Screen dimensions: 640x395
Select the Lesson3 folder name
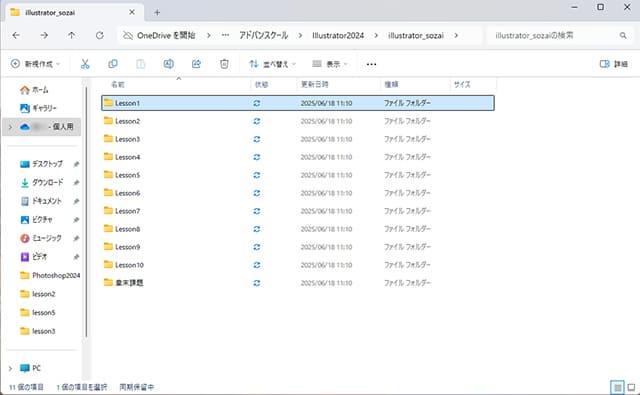tap(127, 139)
